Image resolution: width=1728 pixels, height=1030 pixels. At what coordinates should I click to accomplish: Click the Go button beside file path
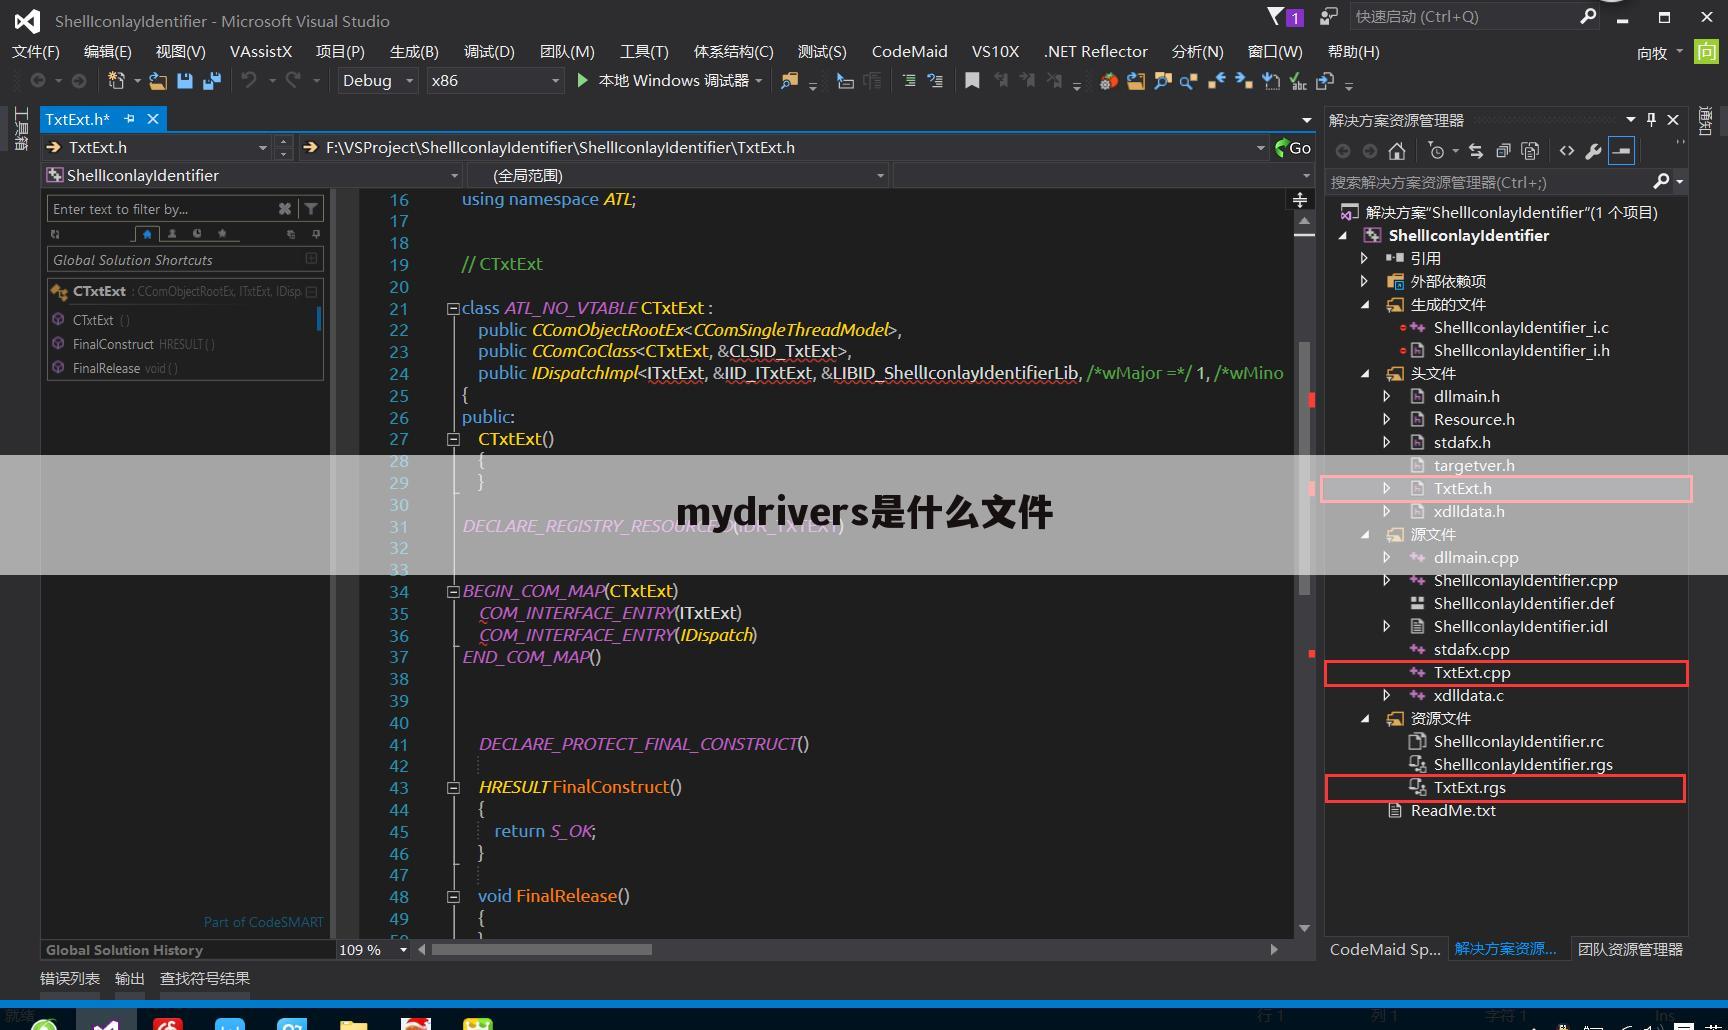(1293, 148)
